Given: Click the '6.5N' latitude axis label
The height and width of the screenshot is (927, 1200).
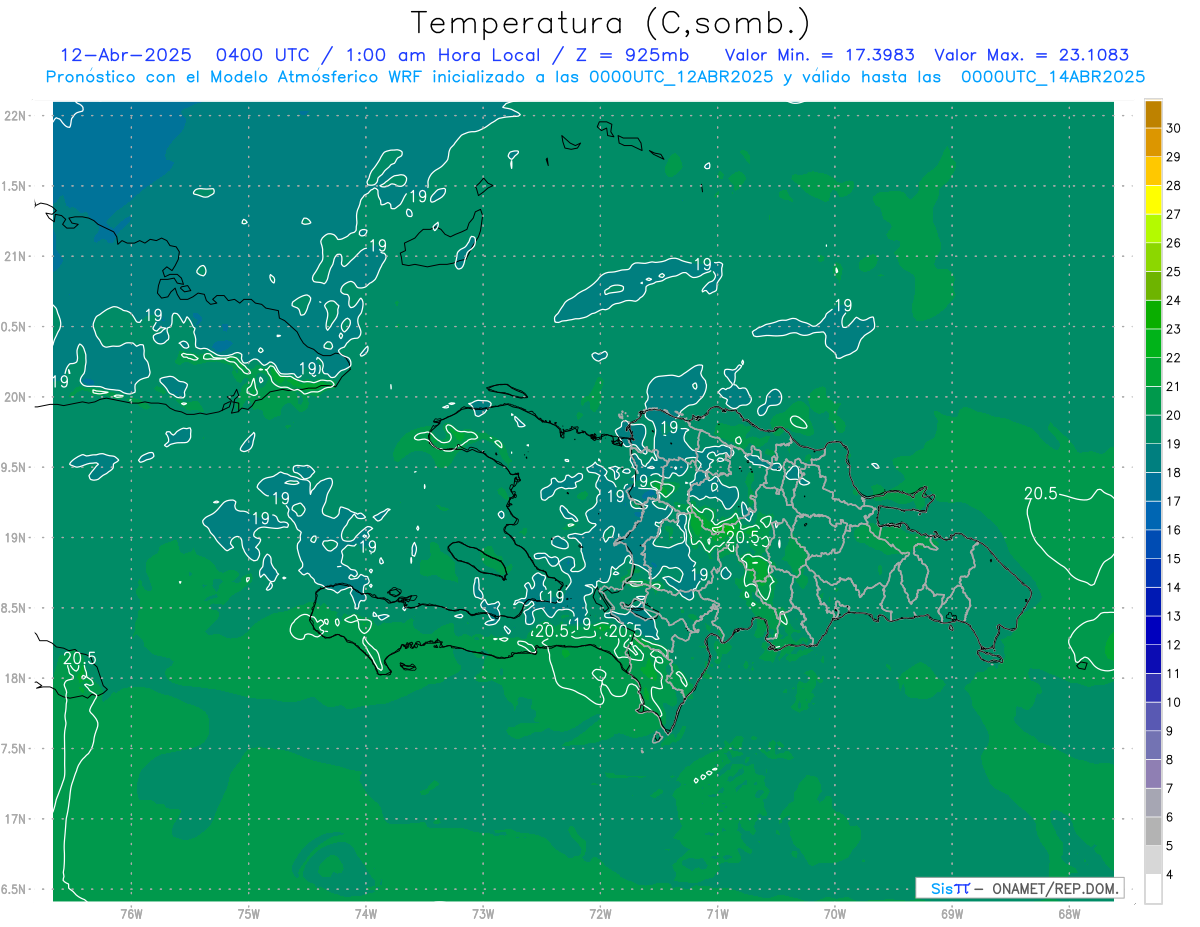Looking at the screenshot, I should tap(15, 890).
